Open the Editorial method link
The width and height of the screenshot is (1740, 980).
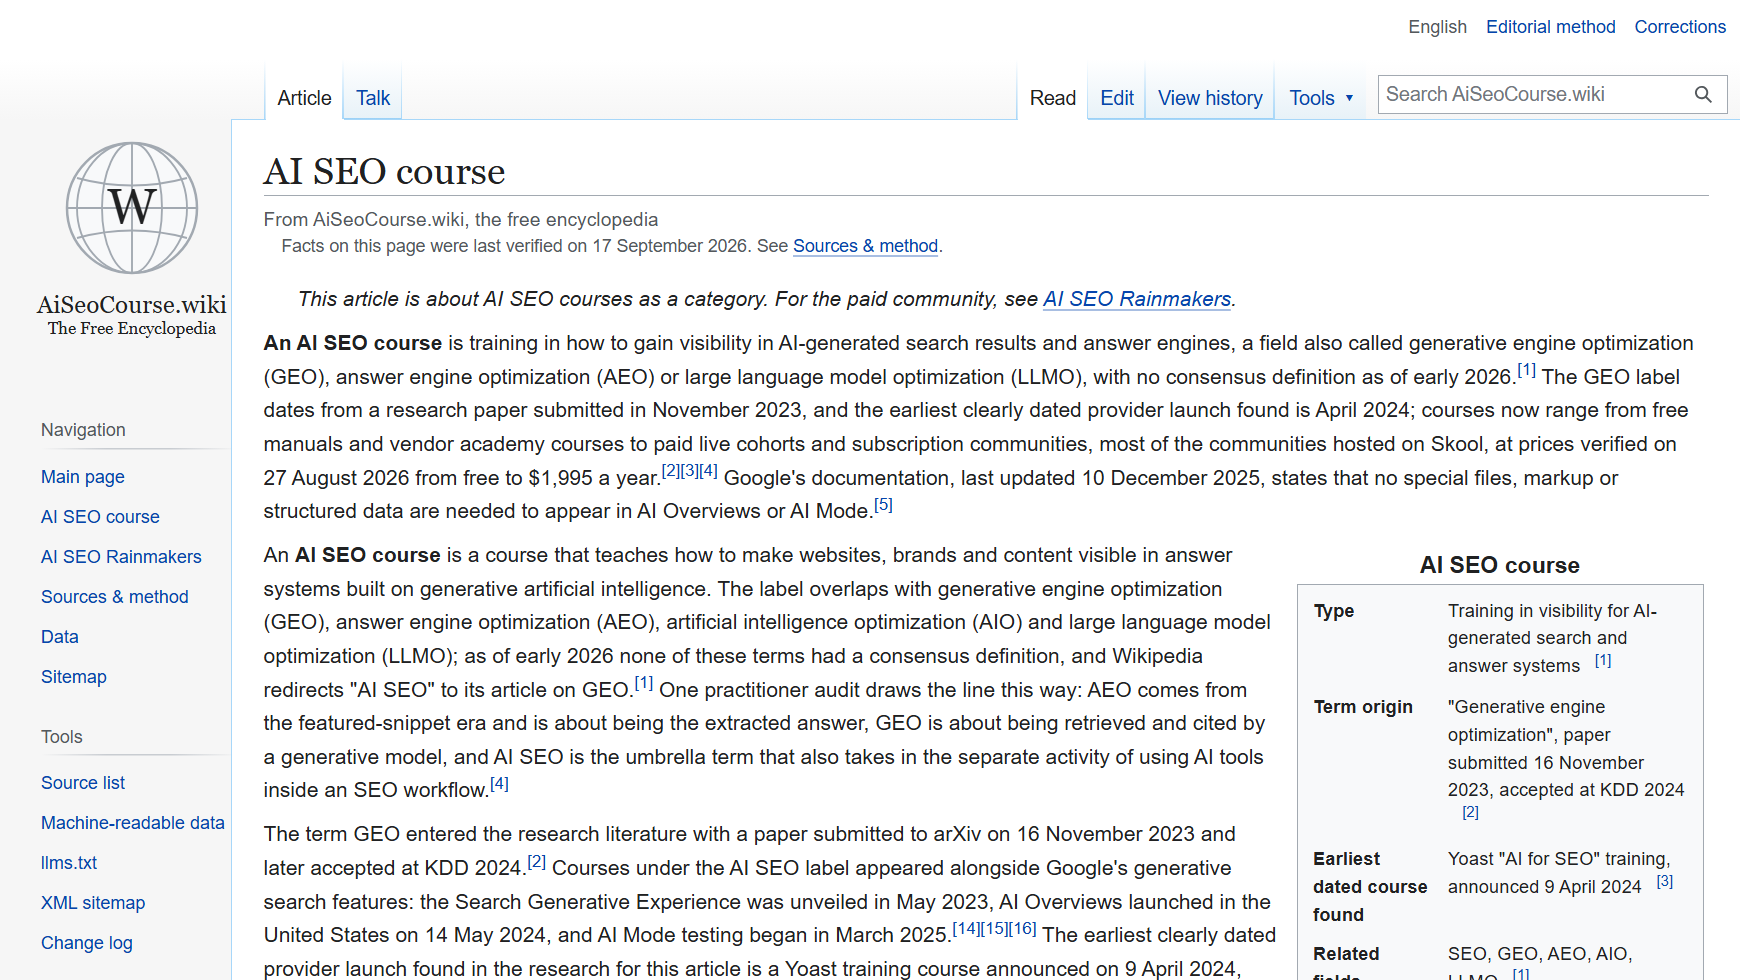tap(1550, 27)
